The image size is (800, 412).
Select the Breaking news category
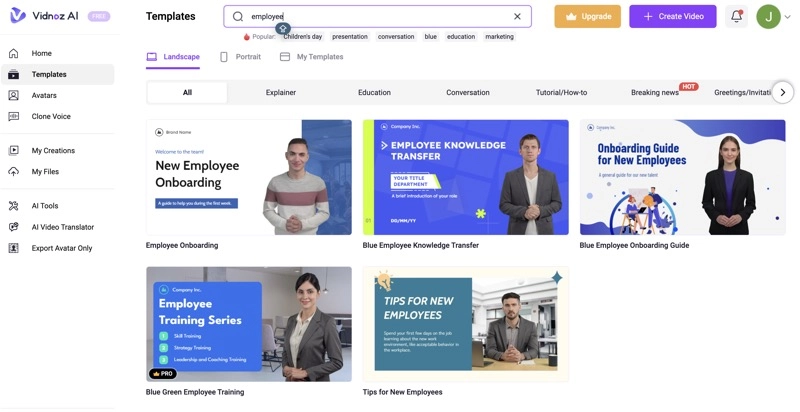tap(655, 92)
